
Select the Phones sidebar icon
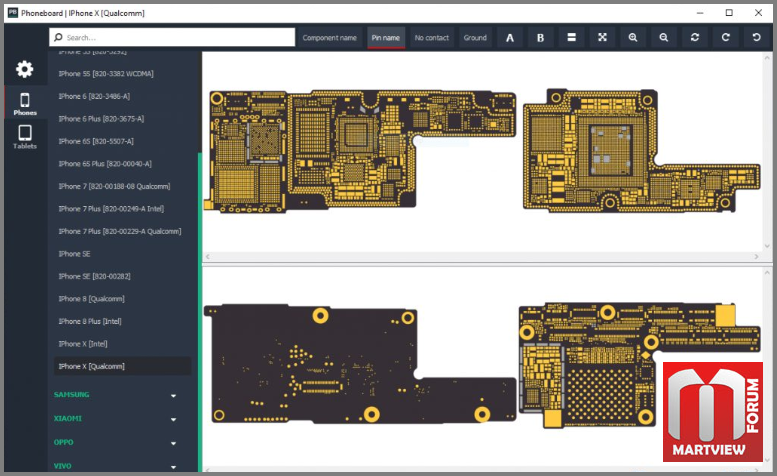(x=25, y=104)
